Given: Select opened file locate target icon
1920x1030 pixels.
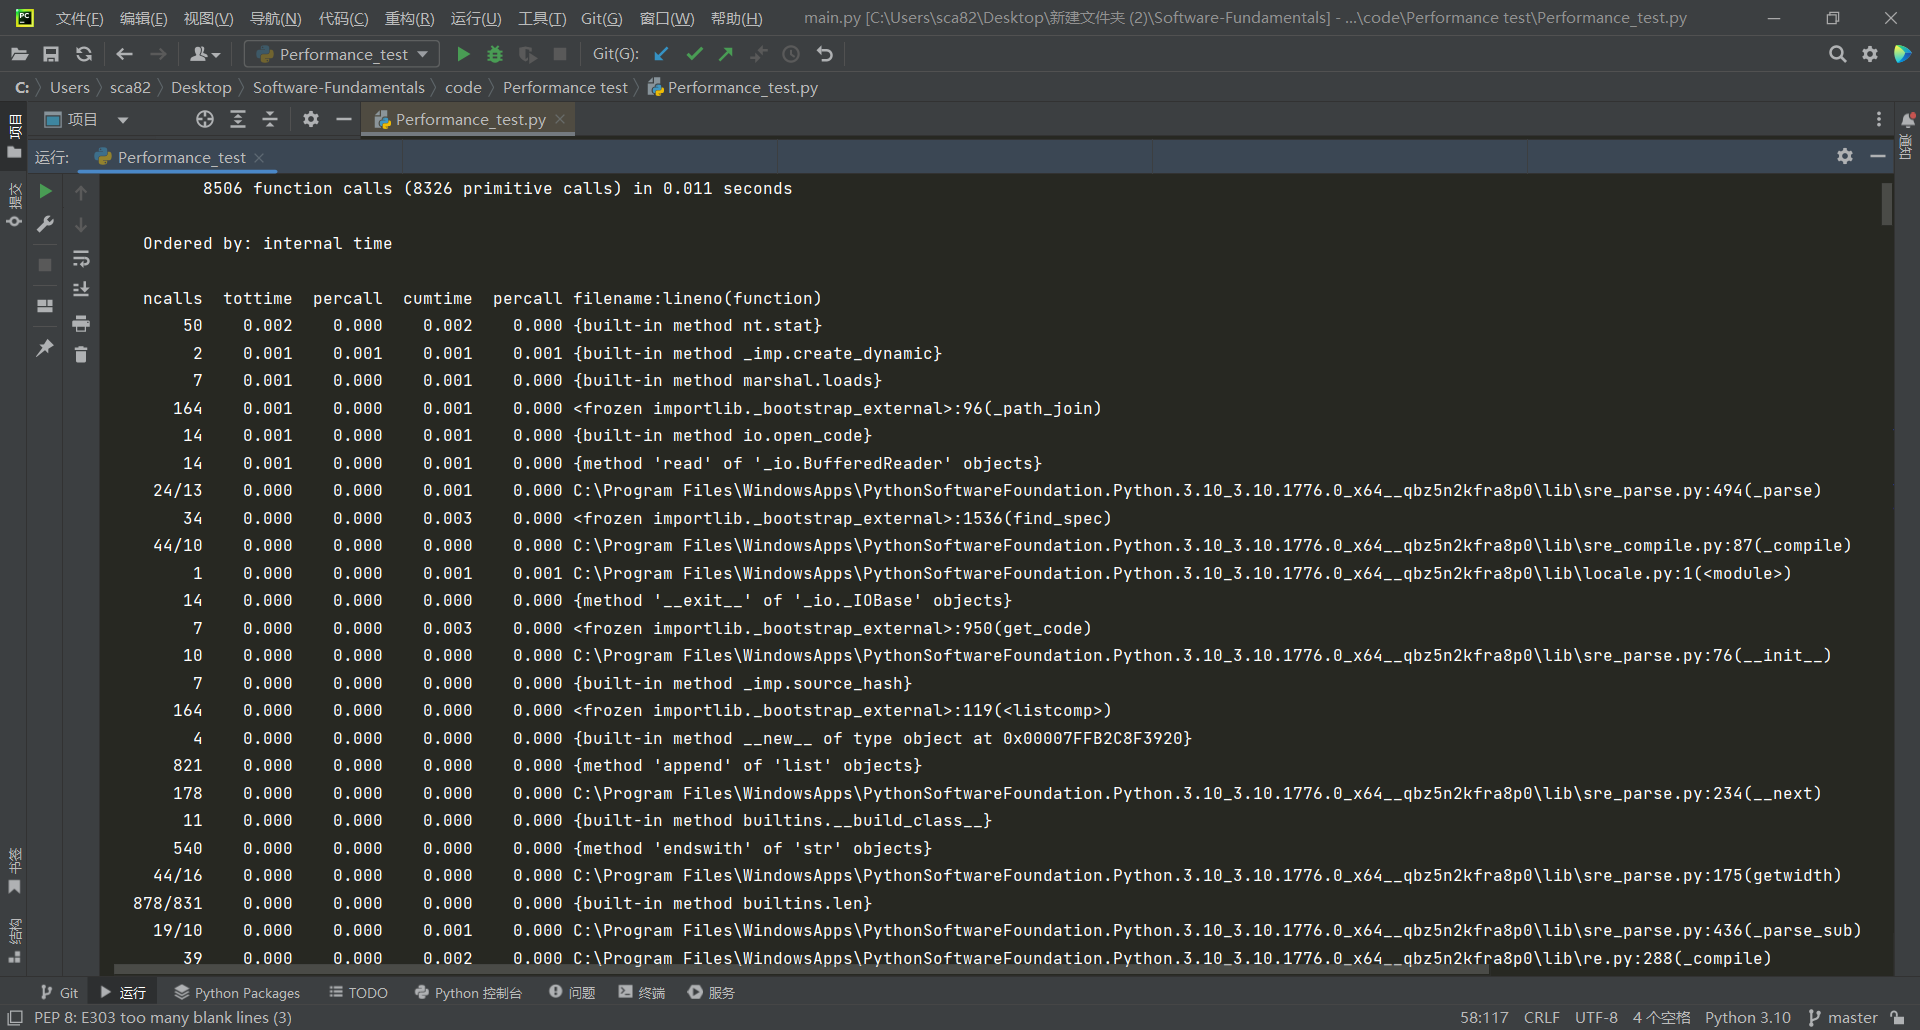Looking at the screenshot, I should (205, 119).
